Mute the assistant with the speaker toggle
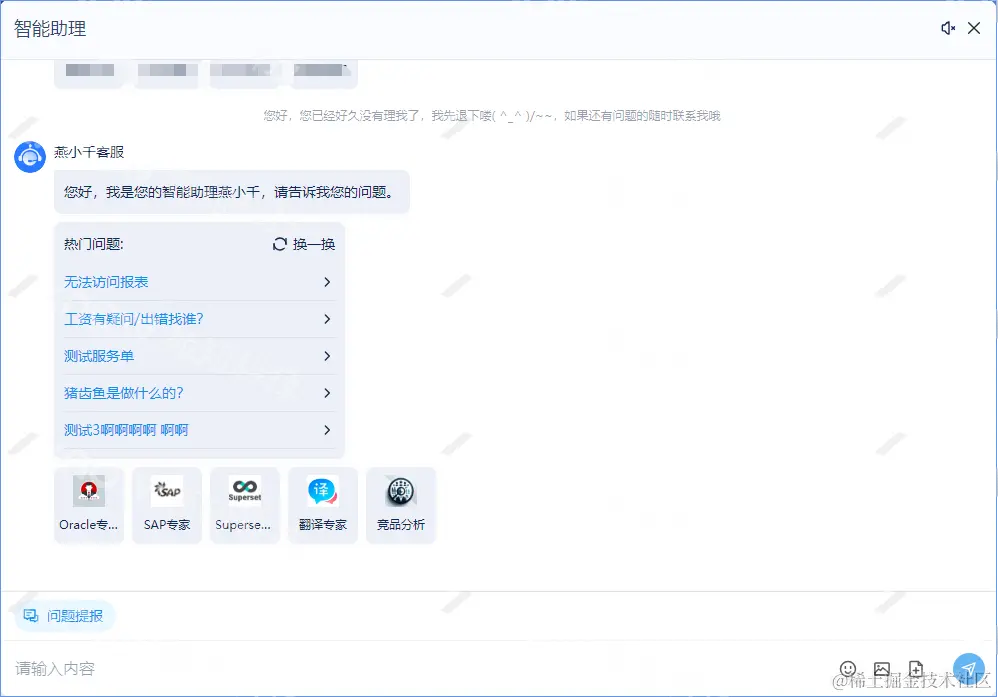Viewport: 998px width, 697px height. click(x=948, y=28)
